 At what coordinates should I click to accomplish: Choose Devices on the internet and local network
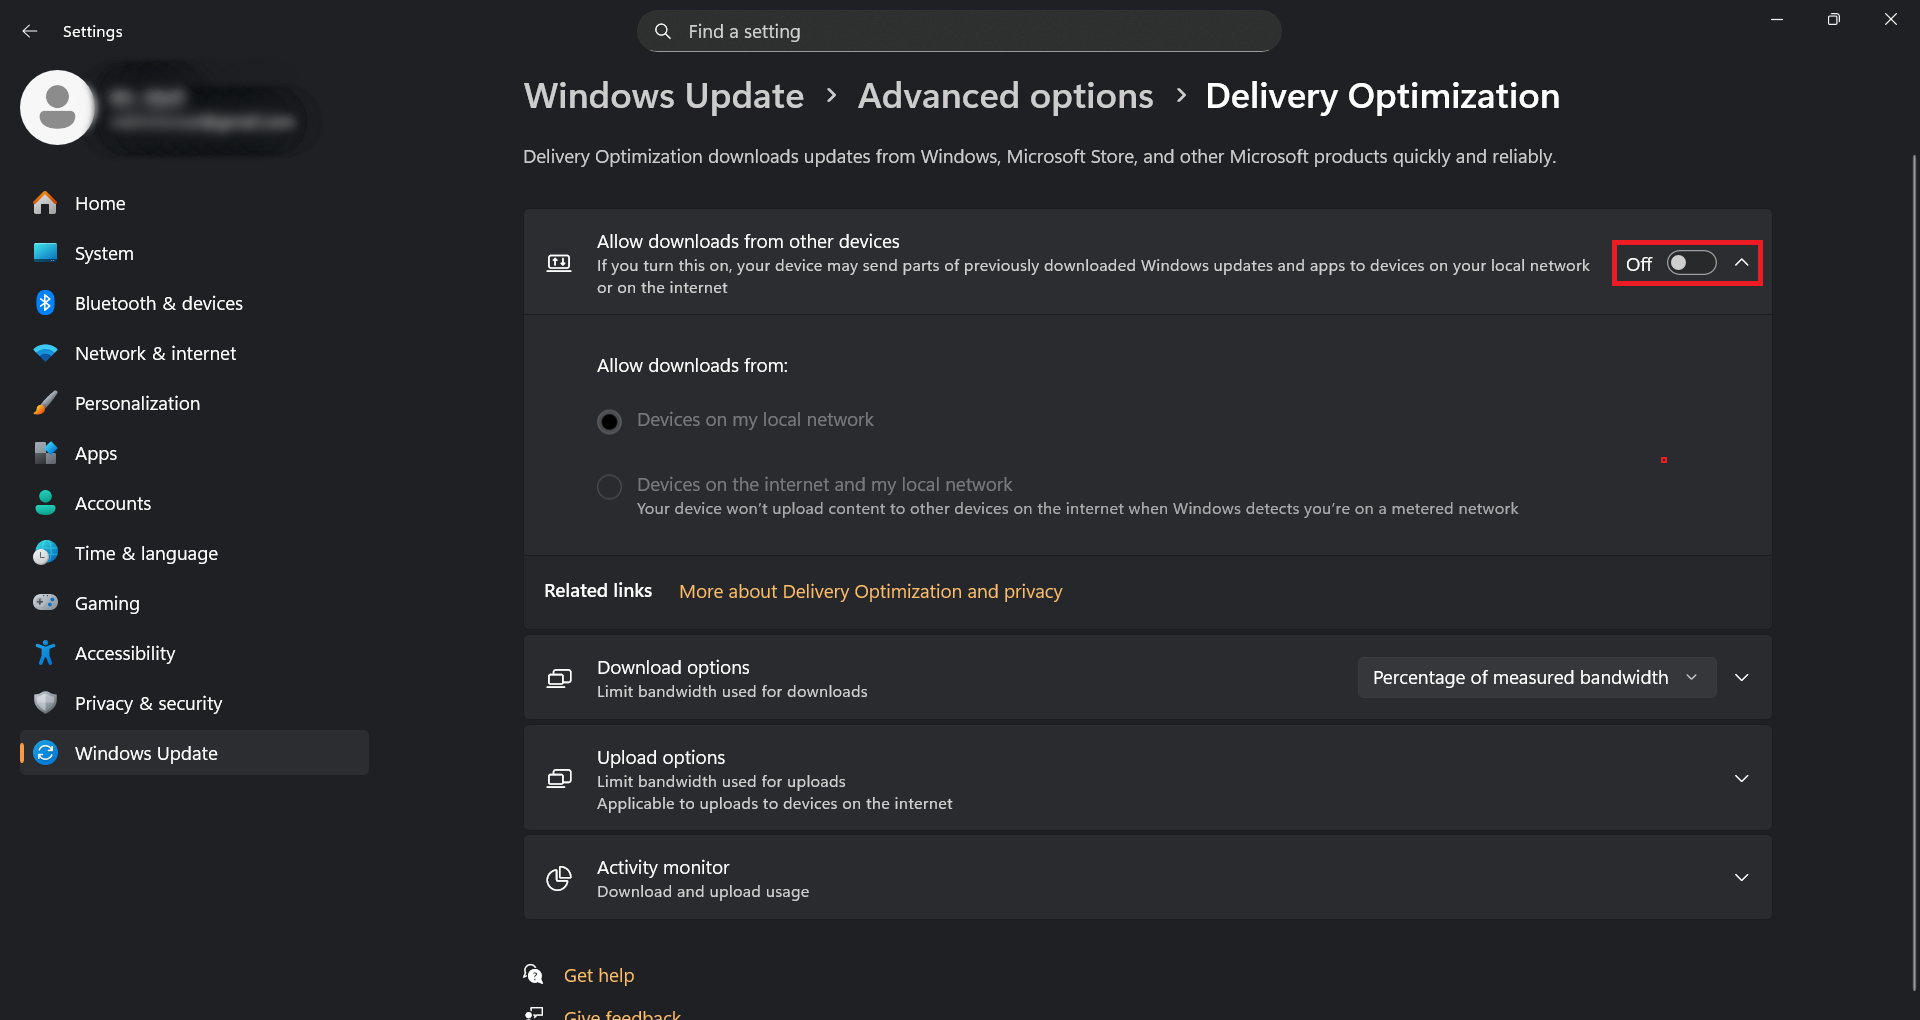pyautogui.click(x=609, y=486)
